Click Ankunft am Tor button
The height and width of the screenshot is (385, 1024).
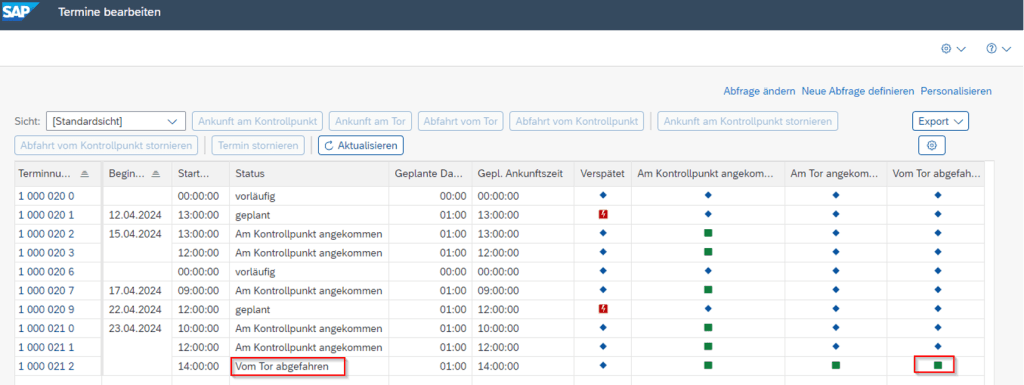(x=370, y=121)
